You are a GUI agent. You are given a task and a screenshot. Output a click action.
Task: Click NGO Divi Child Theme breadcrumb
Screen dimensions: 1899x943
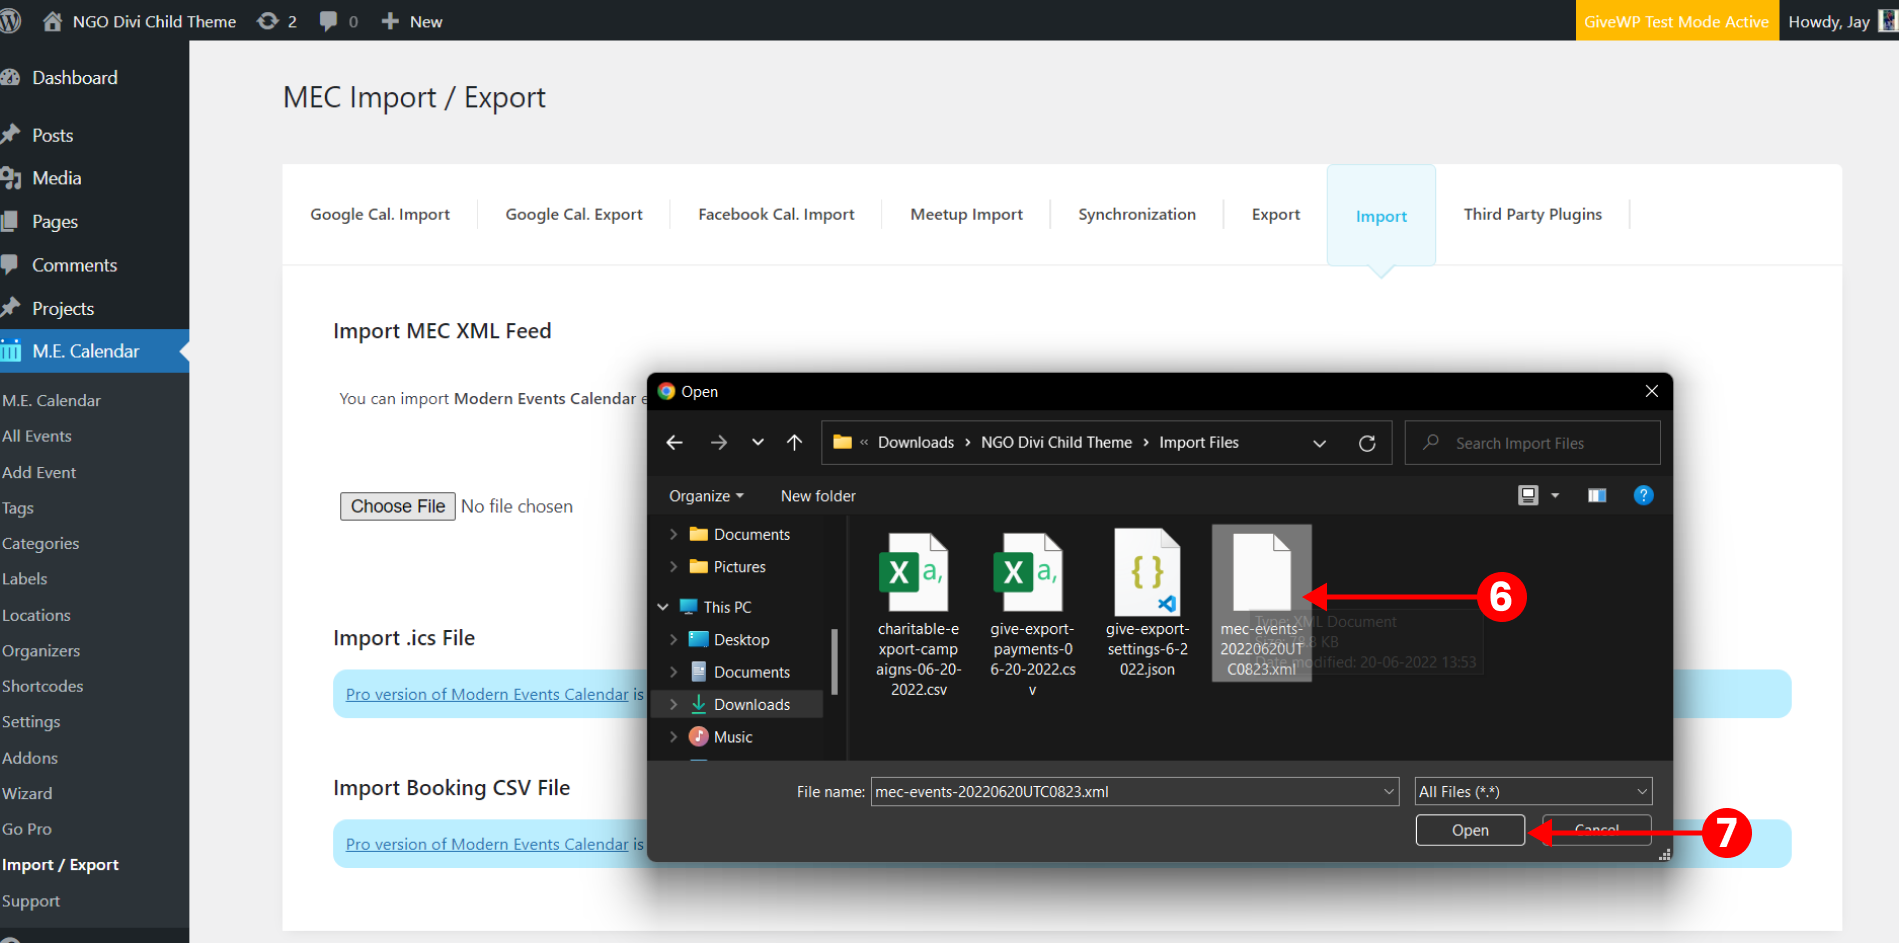coord(1056,443)
